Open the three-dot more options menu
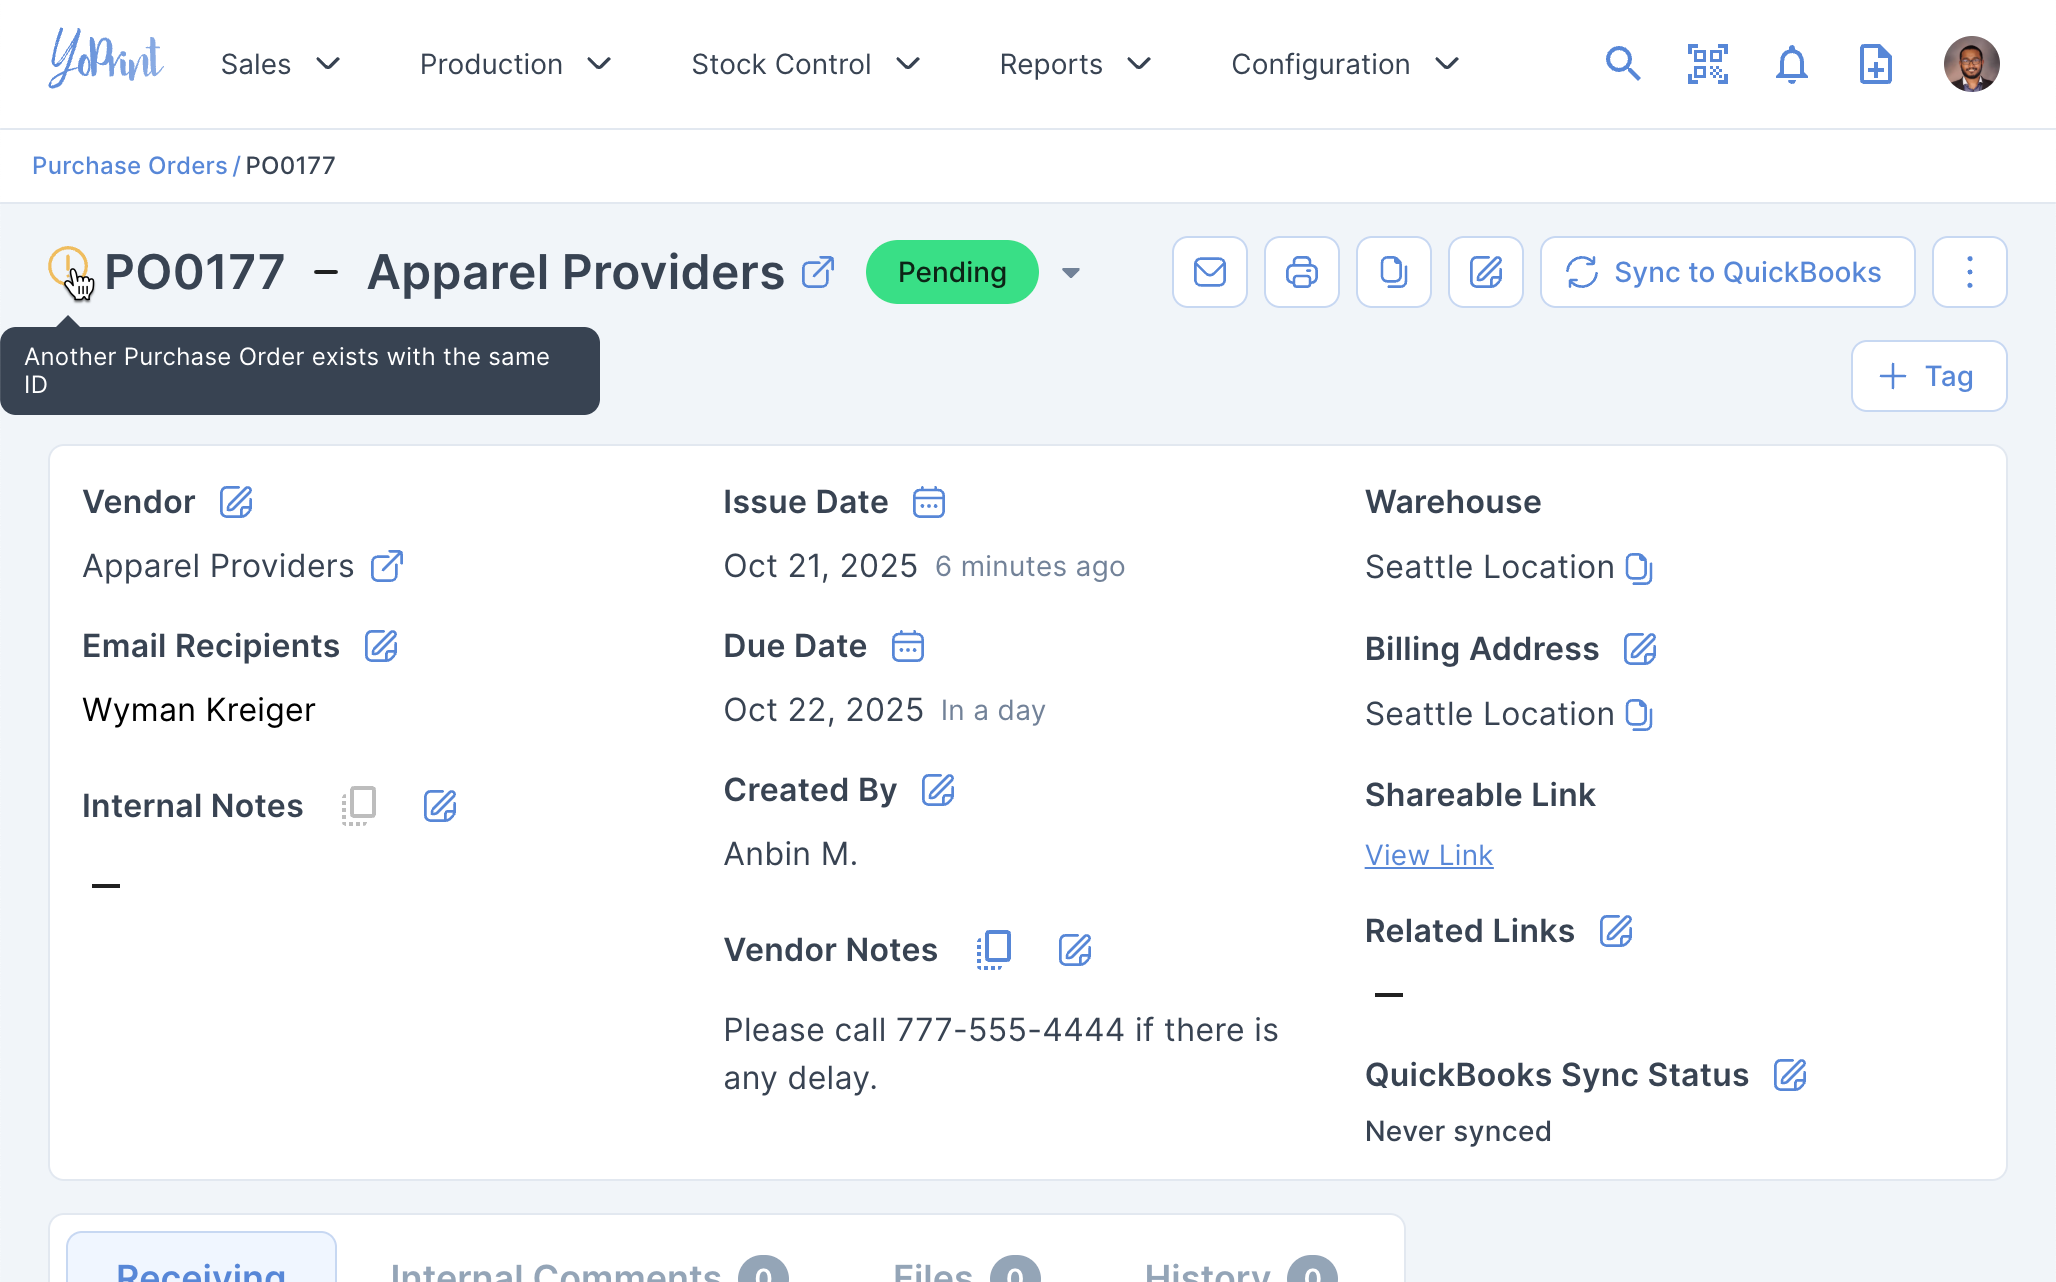The image size is (2056, 1282). click(x=1969, y=272)
